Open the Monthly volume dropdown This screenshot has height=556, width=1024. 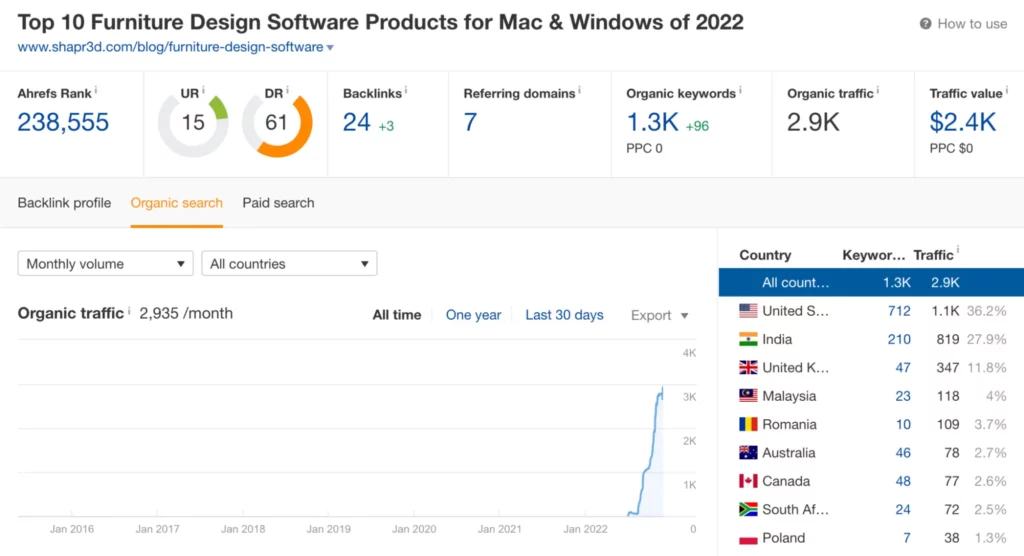105,264
